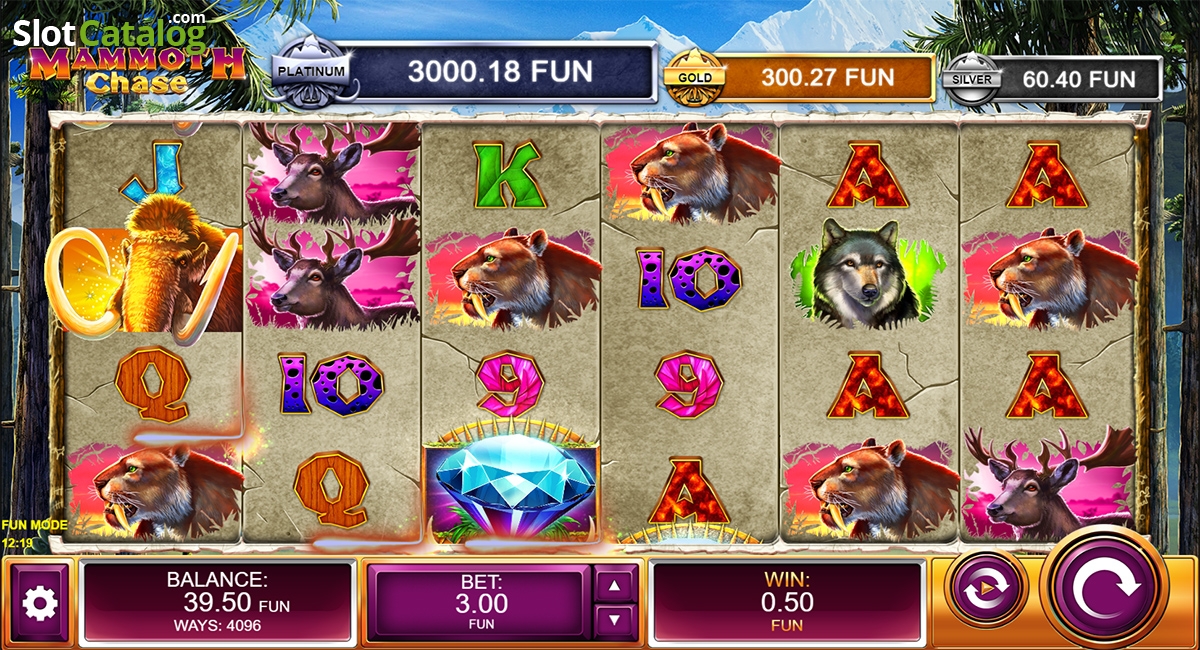Viewport: 1200px width, 650px height.
Task: Select the mammoth symbol on reel one
Action: click(x=150, y=264)
